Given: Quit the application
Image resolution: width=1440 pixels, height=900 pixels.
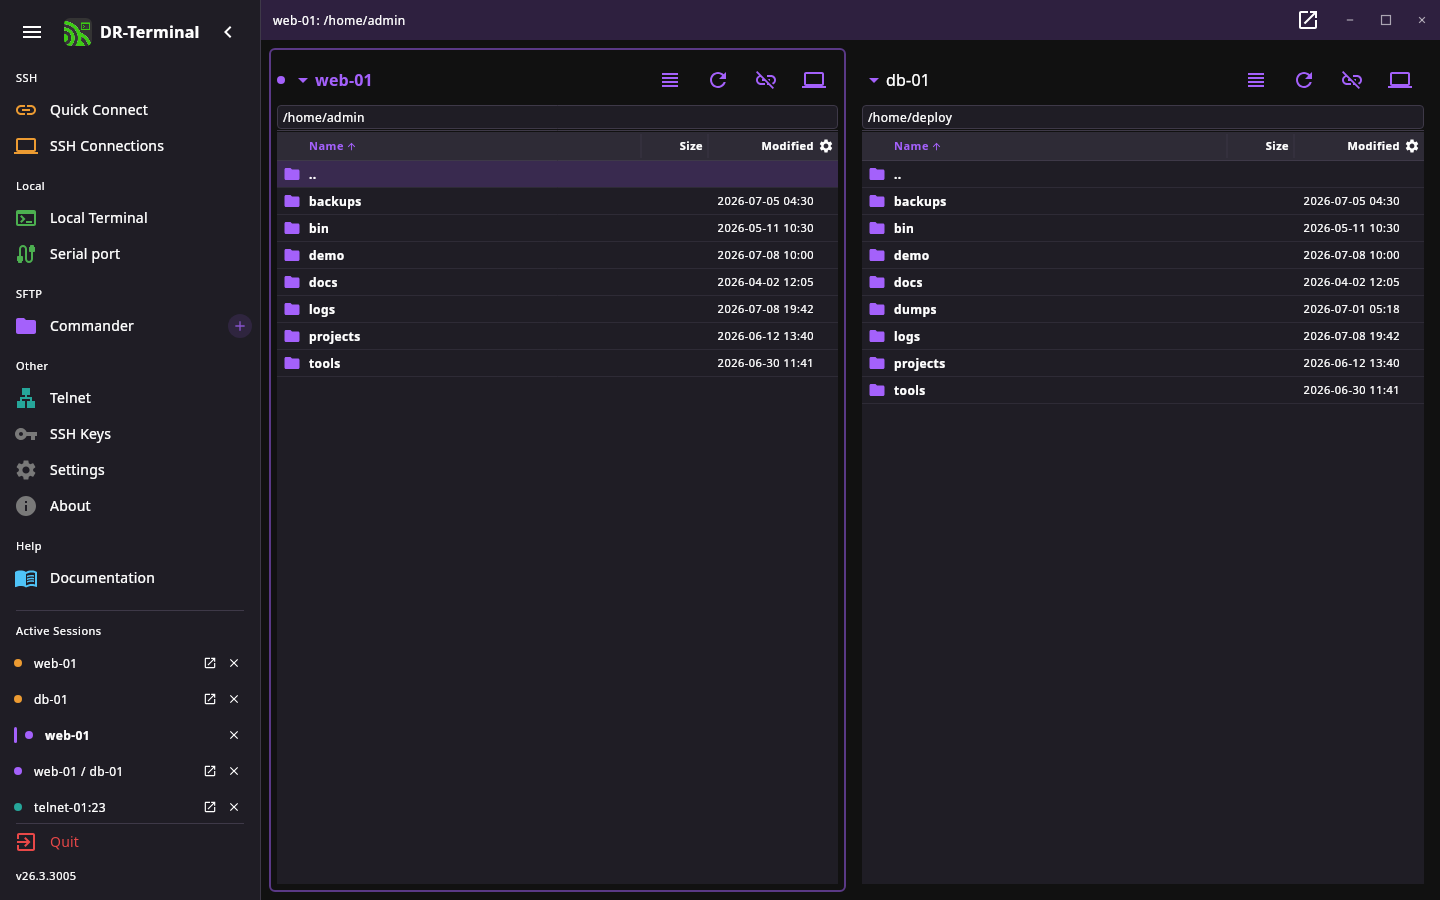Looking at the screenshot, I should 130,842.
